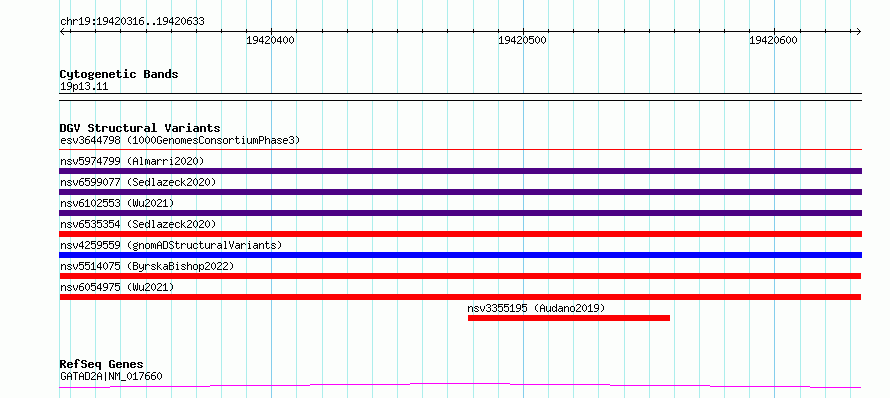Open variant nsv5514075 (ByrskaBishop2022) label
This screenshot has height=398, width=890.
[147, 266]
